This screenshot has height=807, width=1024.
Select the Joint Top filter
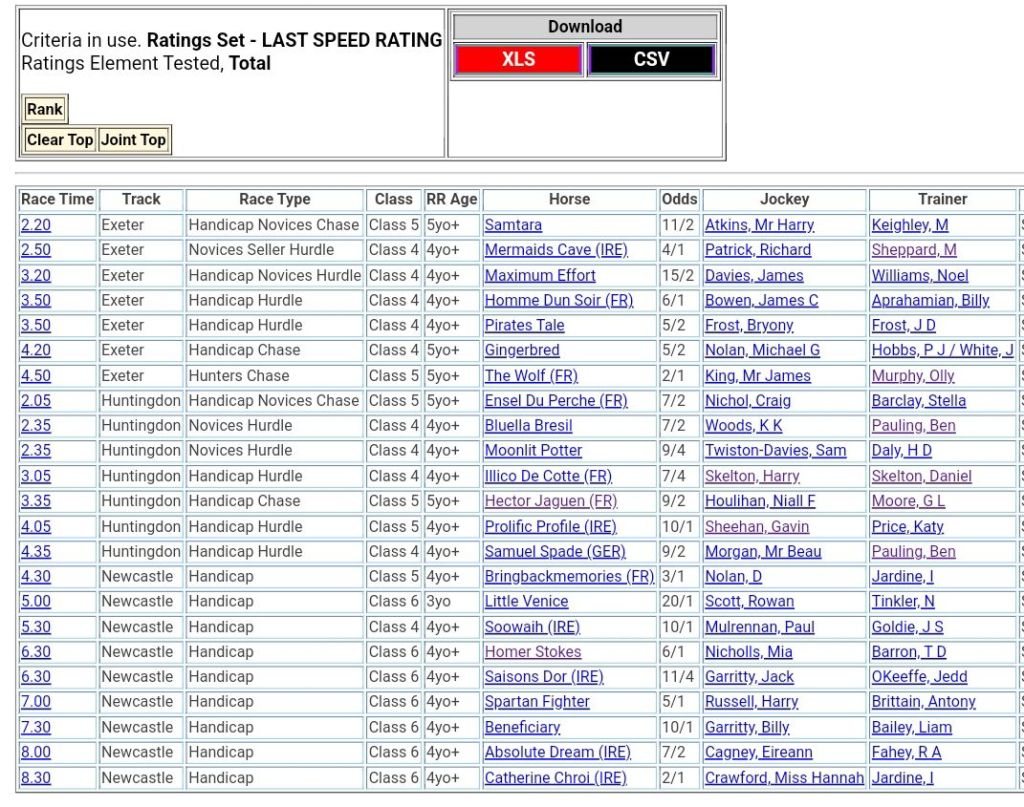(133, 140)
